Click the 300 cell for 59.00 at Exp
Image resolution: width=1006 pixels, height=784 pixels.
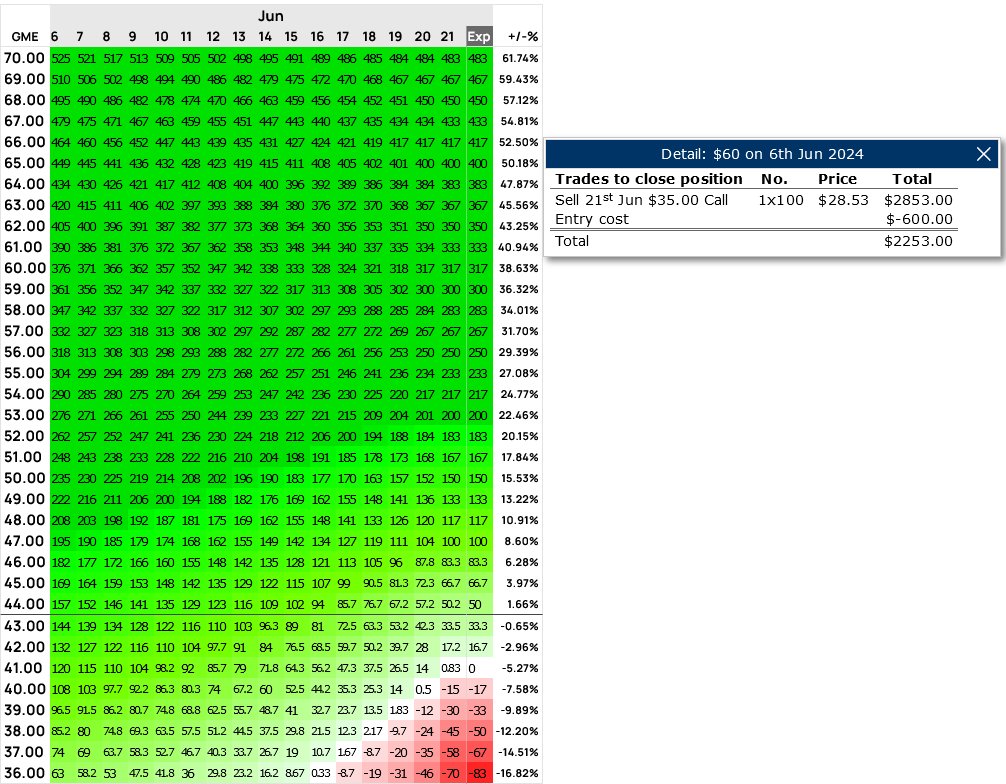click(x=477, y=289)
